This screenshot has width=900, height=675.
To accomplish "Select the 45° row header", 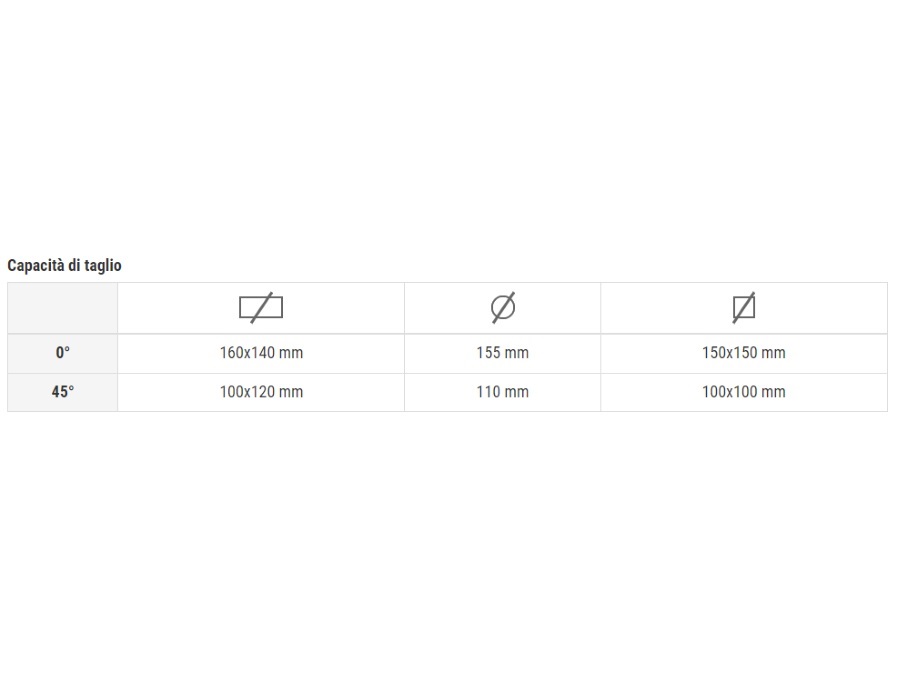I will [63, 392].
